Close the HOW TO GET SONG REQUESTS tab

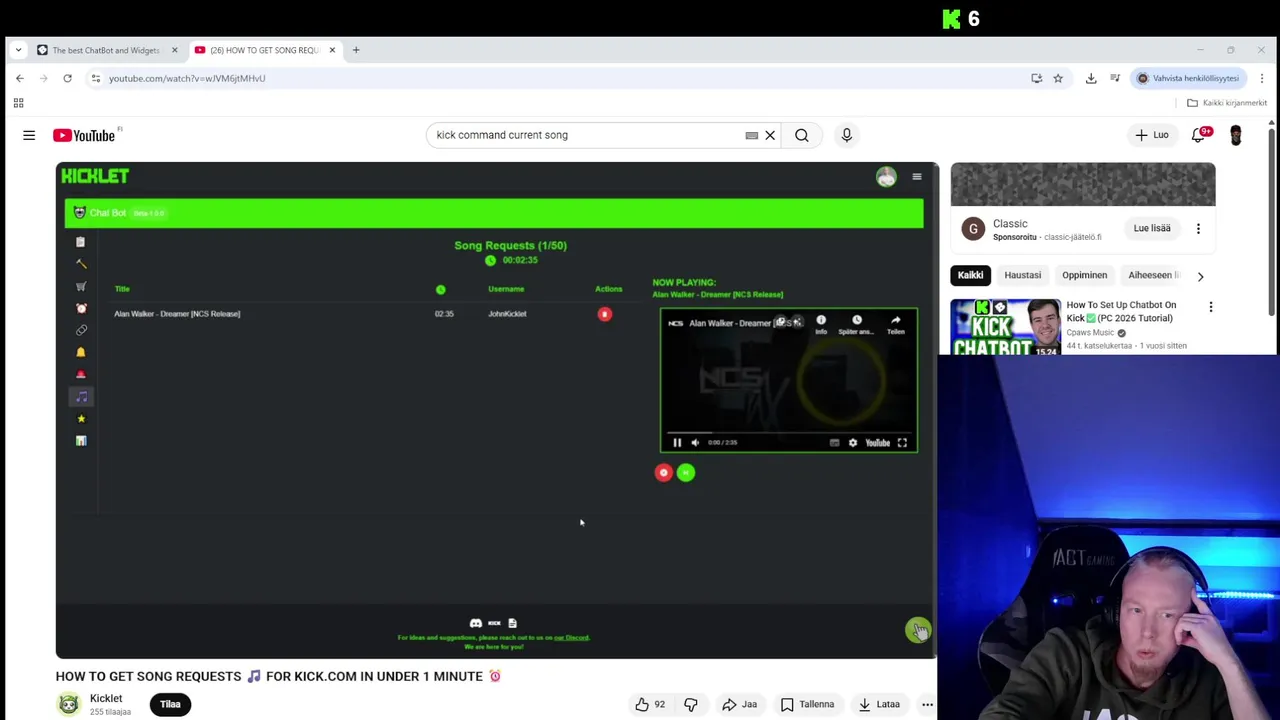click(x=332, y=50)
